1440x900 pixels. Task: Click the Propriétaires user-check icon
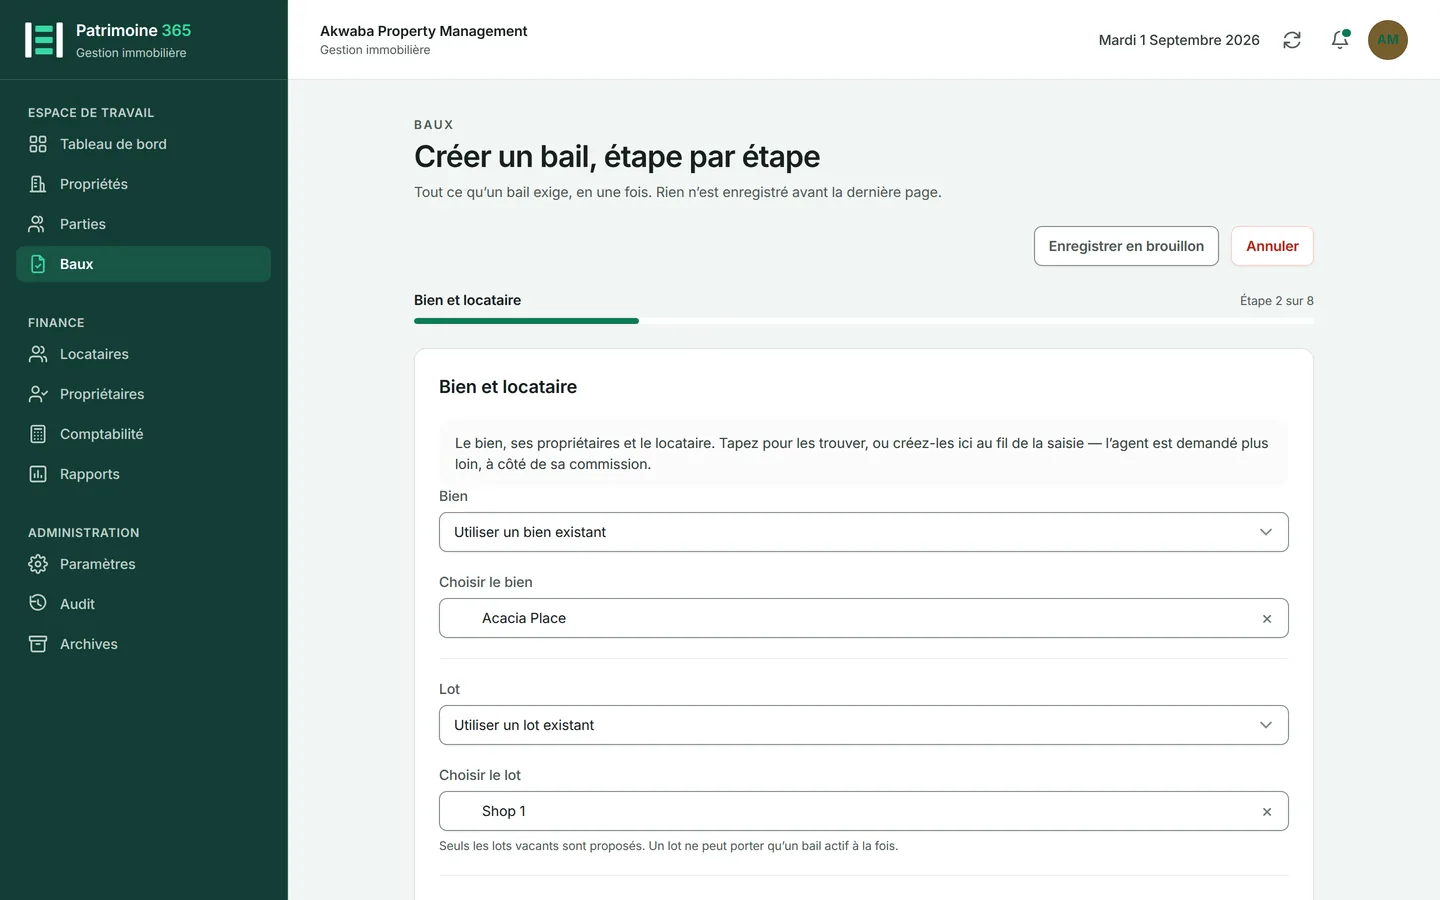pyautogui.click(x=38, y=394)
